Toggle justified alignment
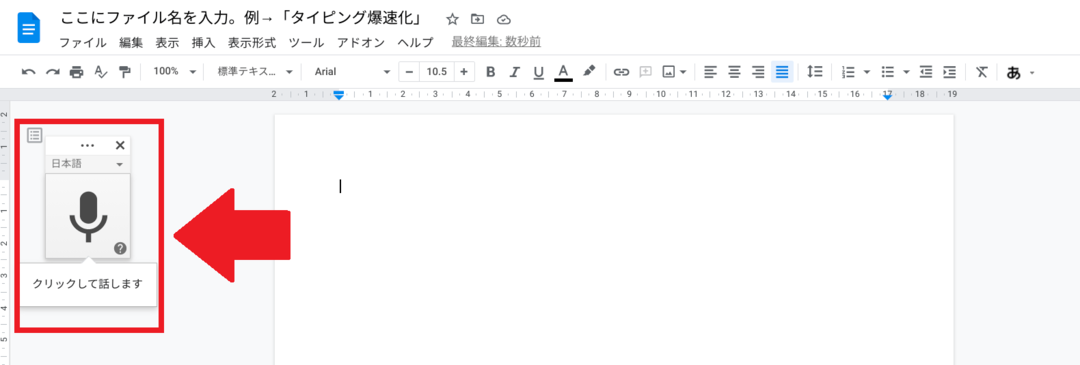This screenshot has width=1080, height=365. 782,72
